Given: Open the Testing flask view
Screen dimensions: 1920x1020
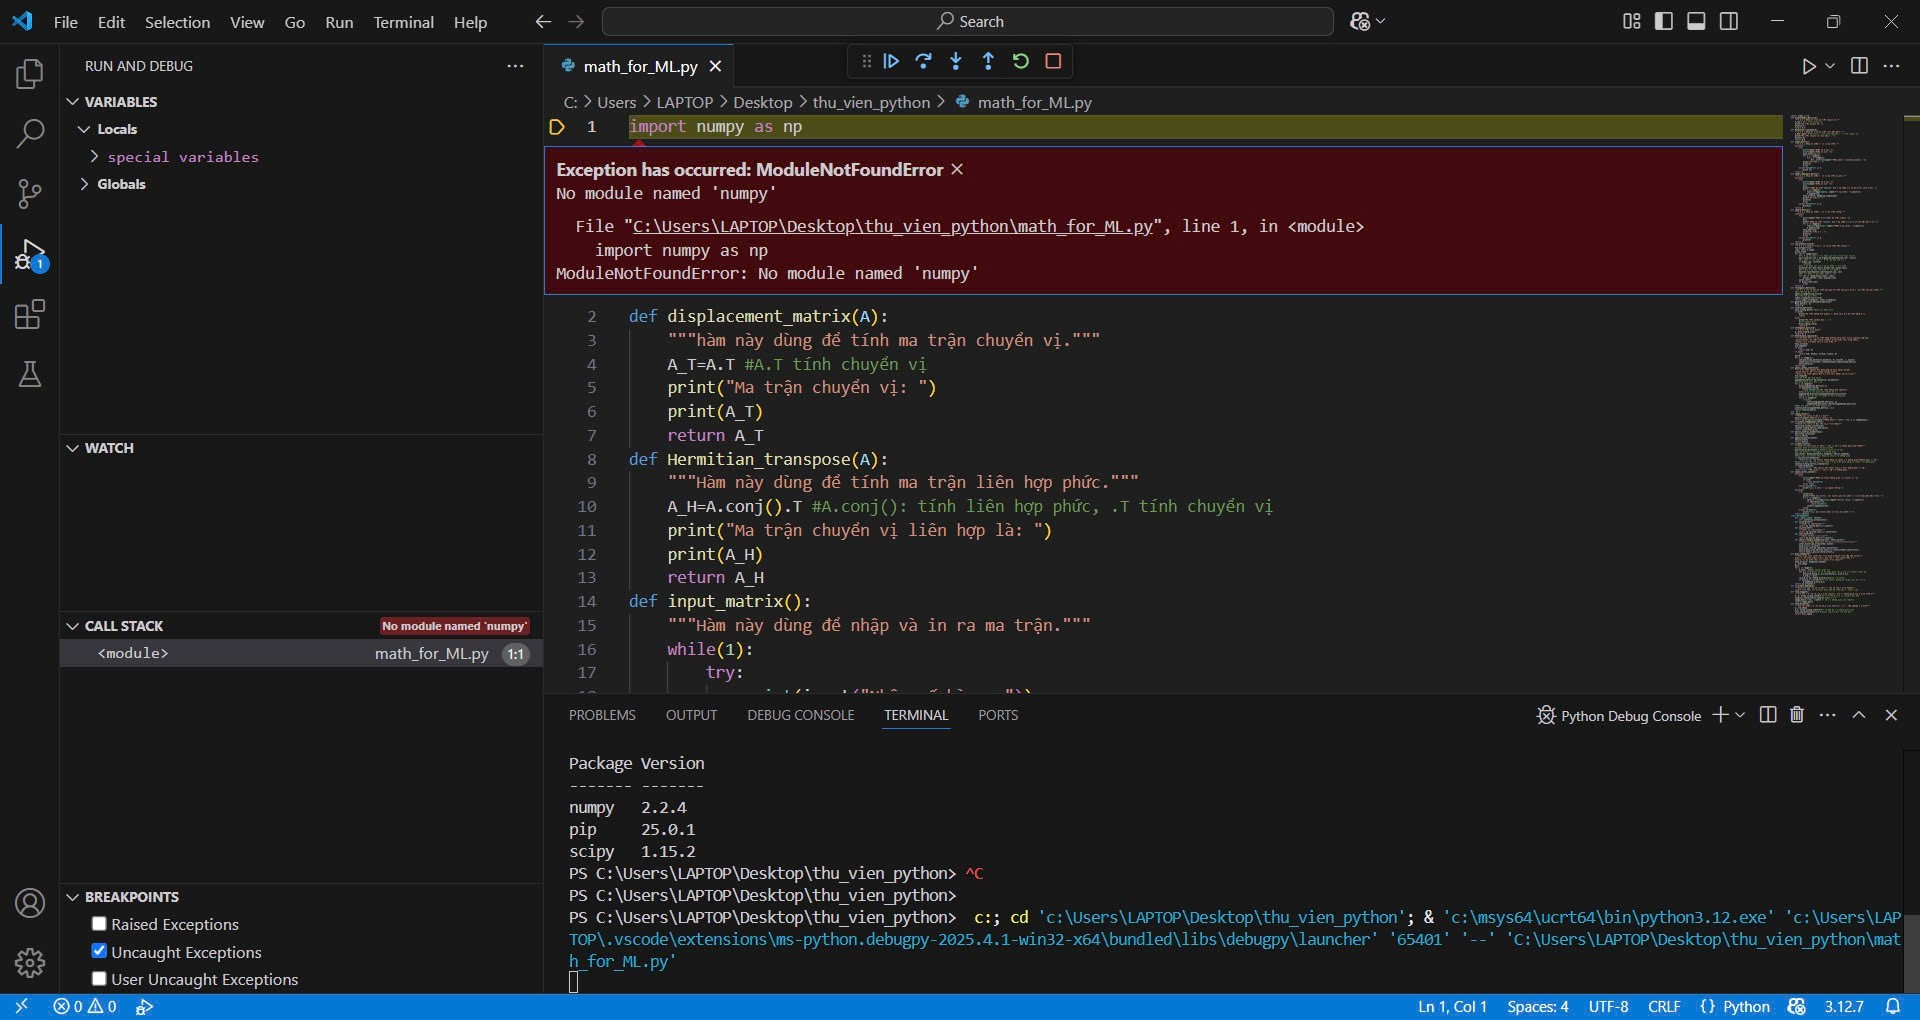Looking at the screenshot, I should [30, 375].
